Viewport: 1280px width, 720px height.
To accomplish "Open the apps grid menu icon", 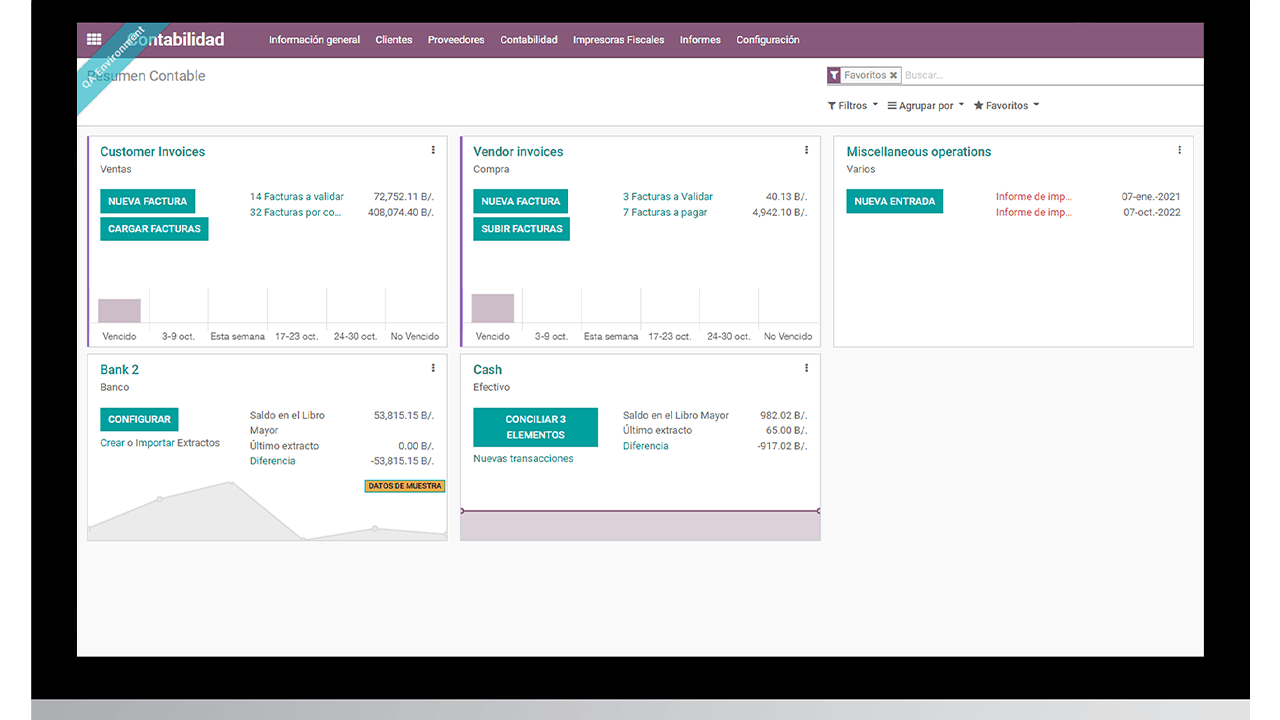I will pyautogui.click(x=94, y=40).
